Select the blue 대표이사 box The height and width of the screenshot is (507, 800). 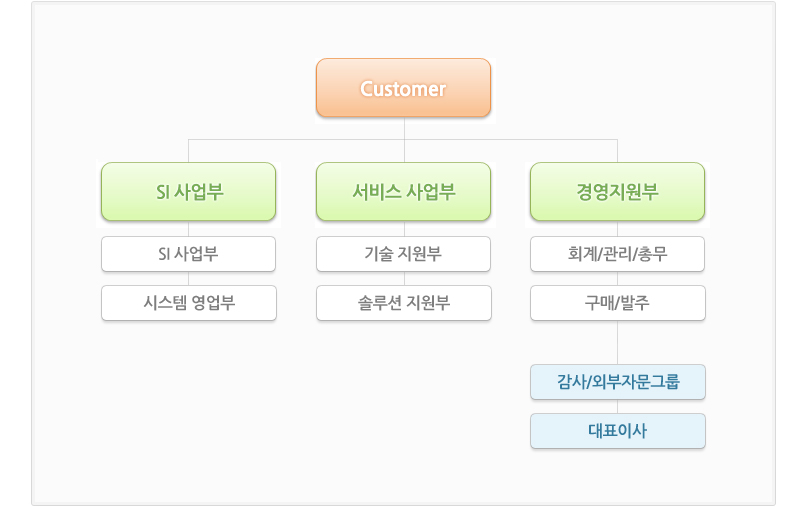click(x=618, y=431)
